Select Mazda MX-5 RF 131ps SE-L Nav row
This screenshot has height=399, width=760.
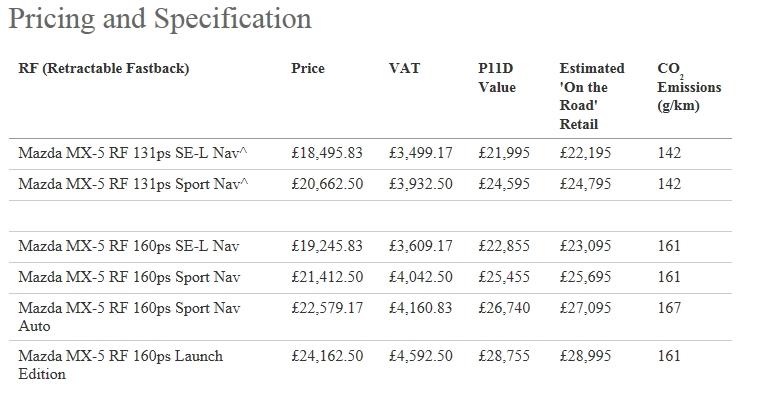tap(370, 154)
